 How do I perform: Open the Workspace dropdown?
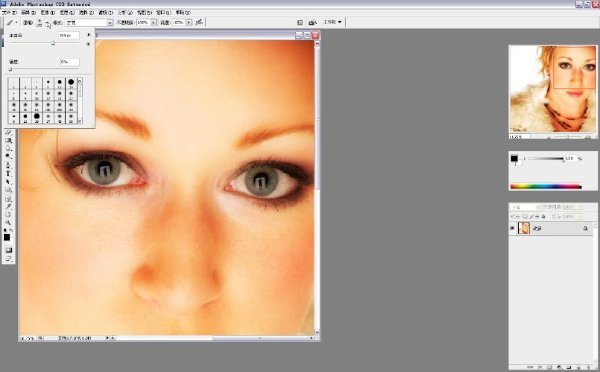pyautogui.click(x=332, y=22)
